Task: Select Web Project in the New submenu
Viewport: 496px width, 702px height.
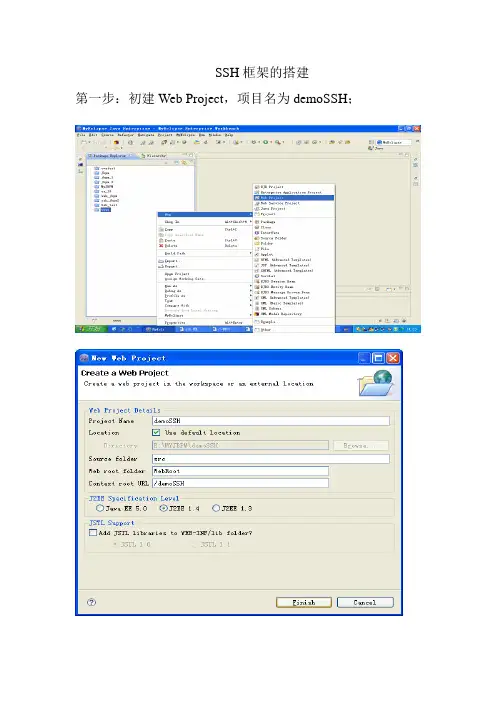Action: coord(294,197)
